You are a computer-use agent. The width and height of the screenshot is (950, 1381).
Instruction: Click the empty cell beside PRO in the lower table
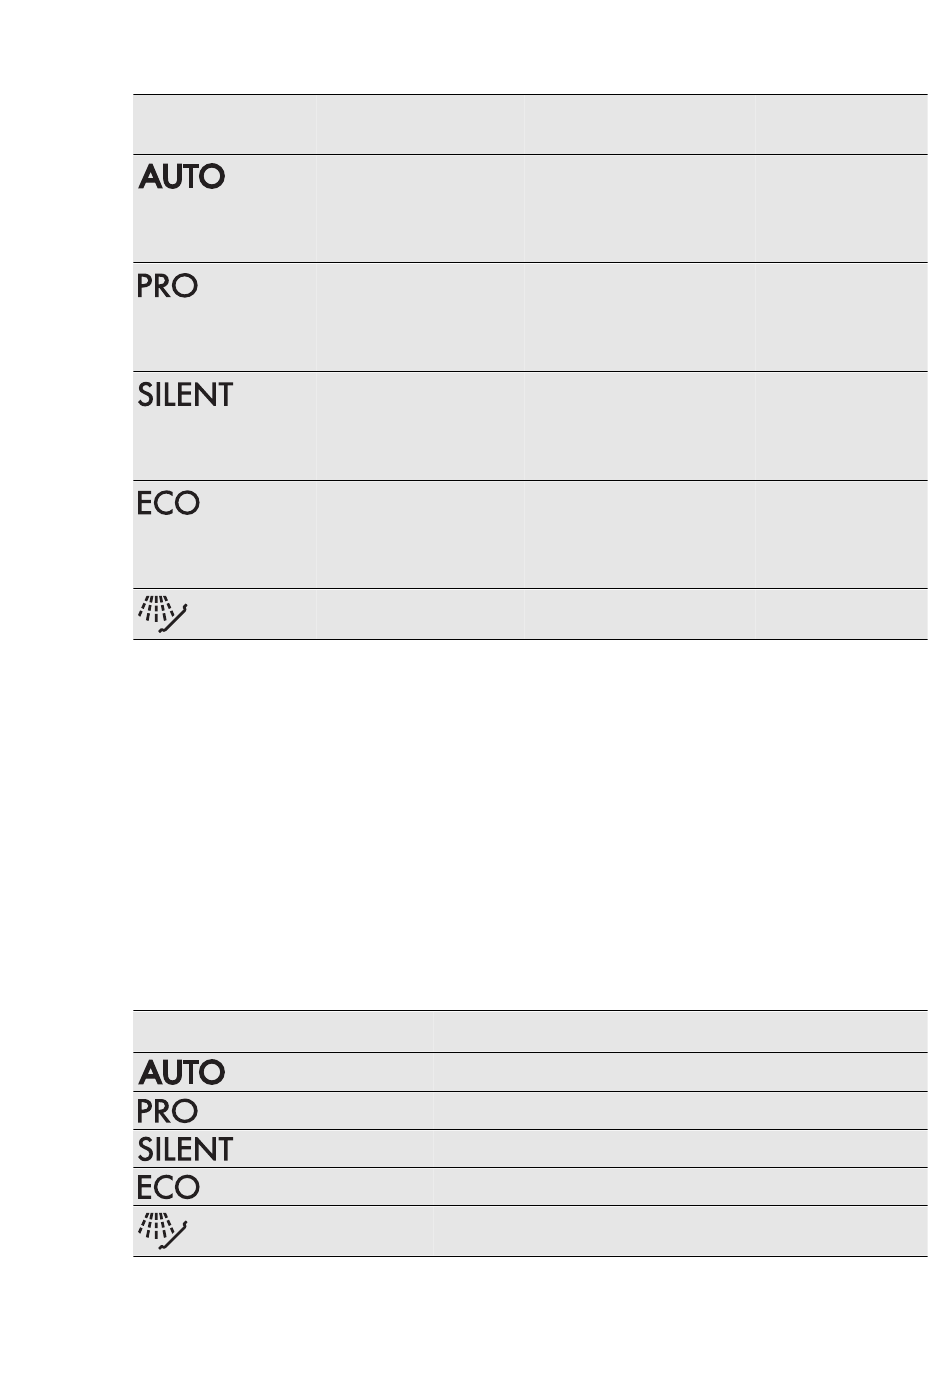point(681,1111)
